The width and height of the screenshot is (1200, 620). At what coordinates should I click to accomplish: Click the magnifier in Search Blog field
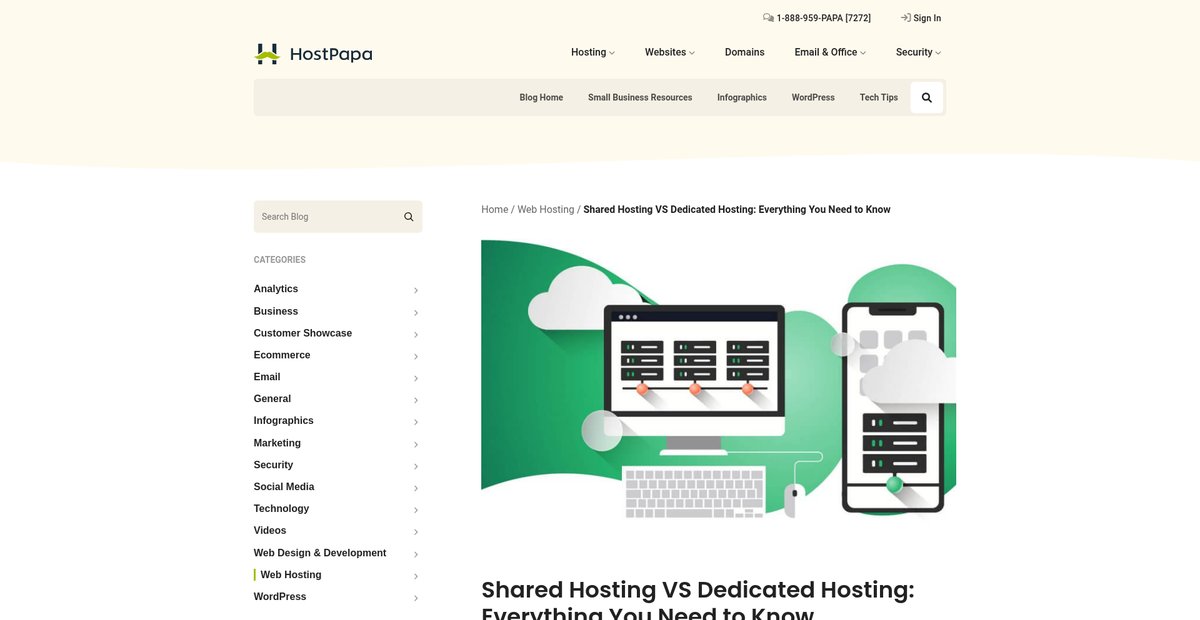pyautogui.click(x=409, y=217)
